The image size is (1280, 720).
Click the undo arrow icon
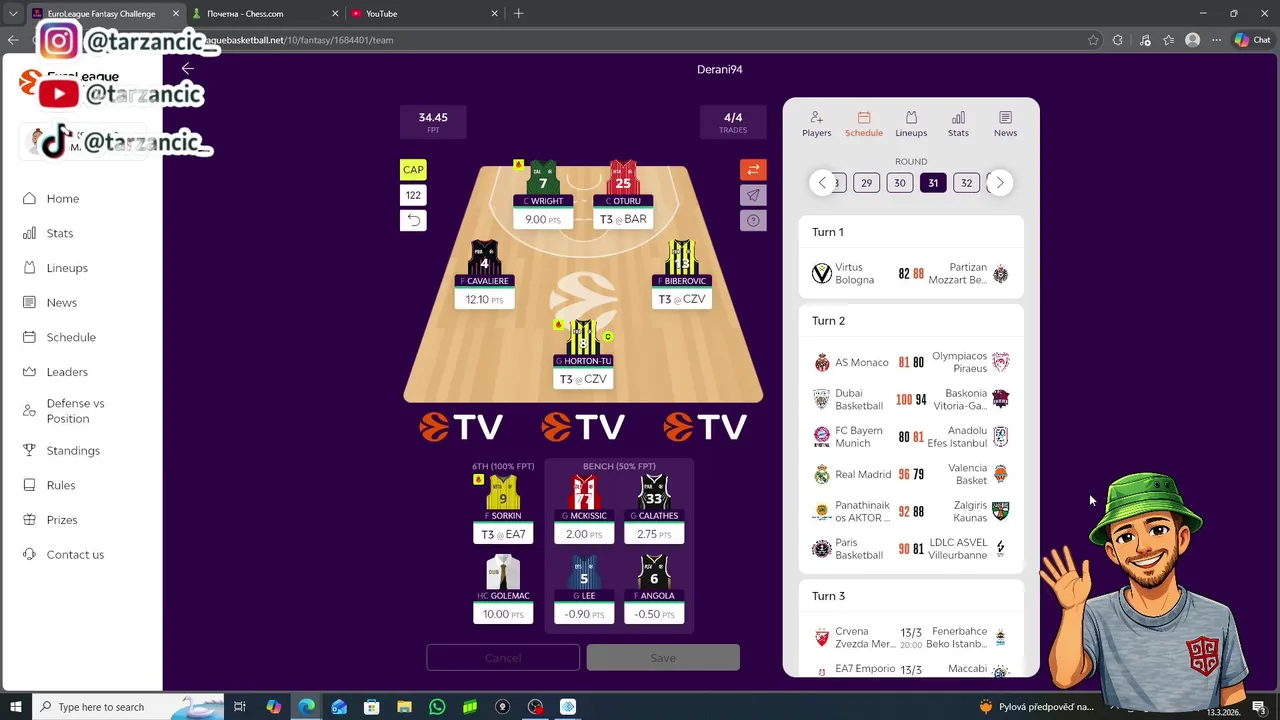(x=413, y=220)
